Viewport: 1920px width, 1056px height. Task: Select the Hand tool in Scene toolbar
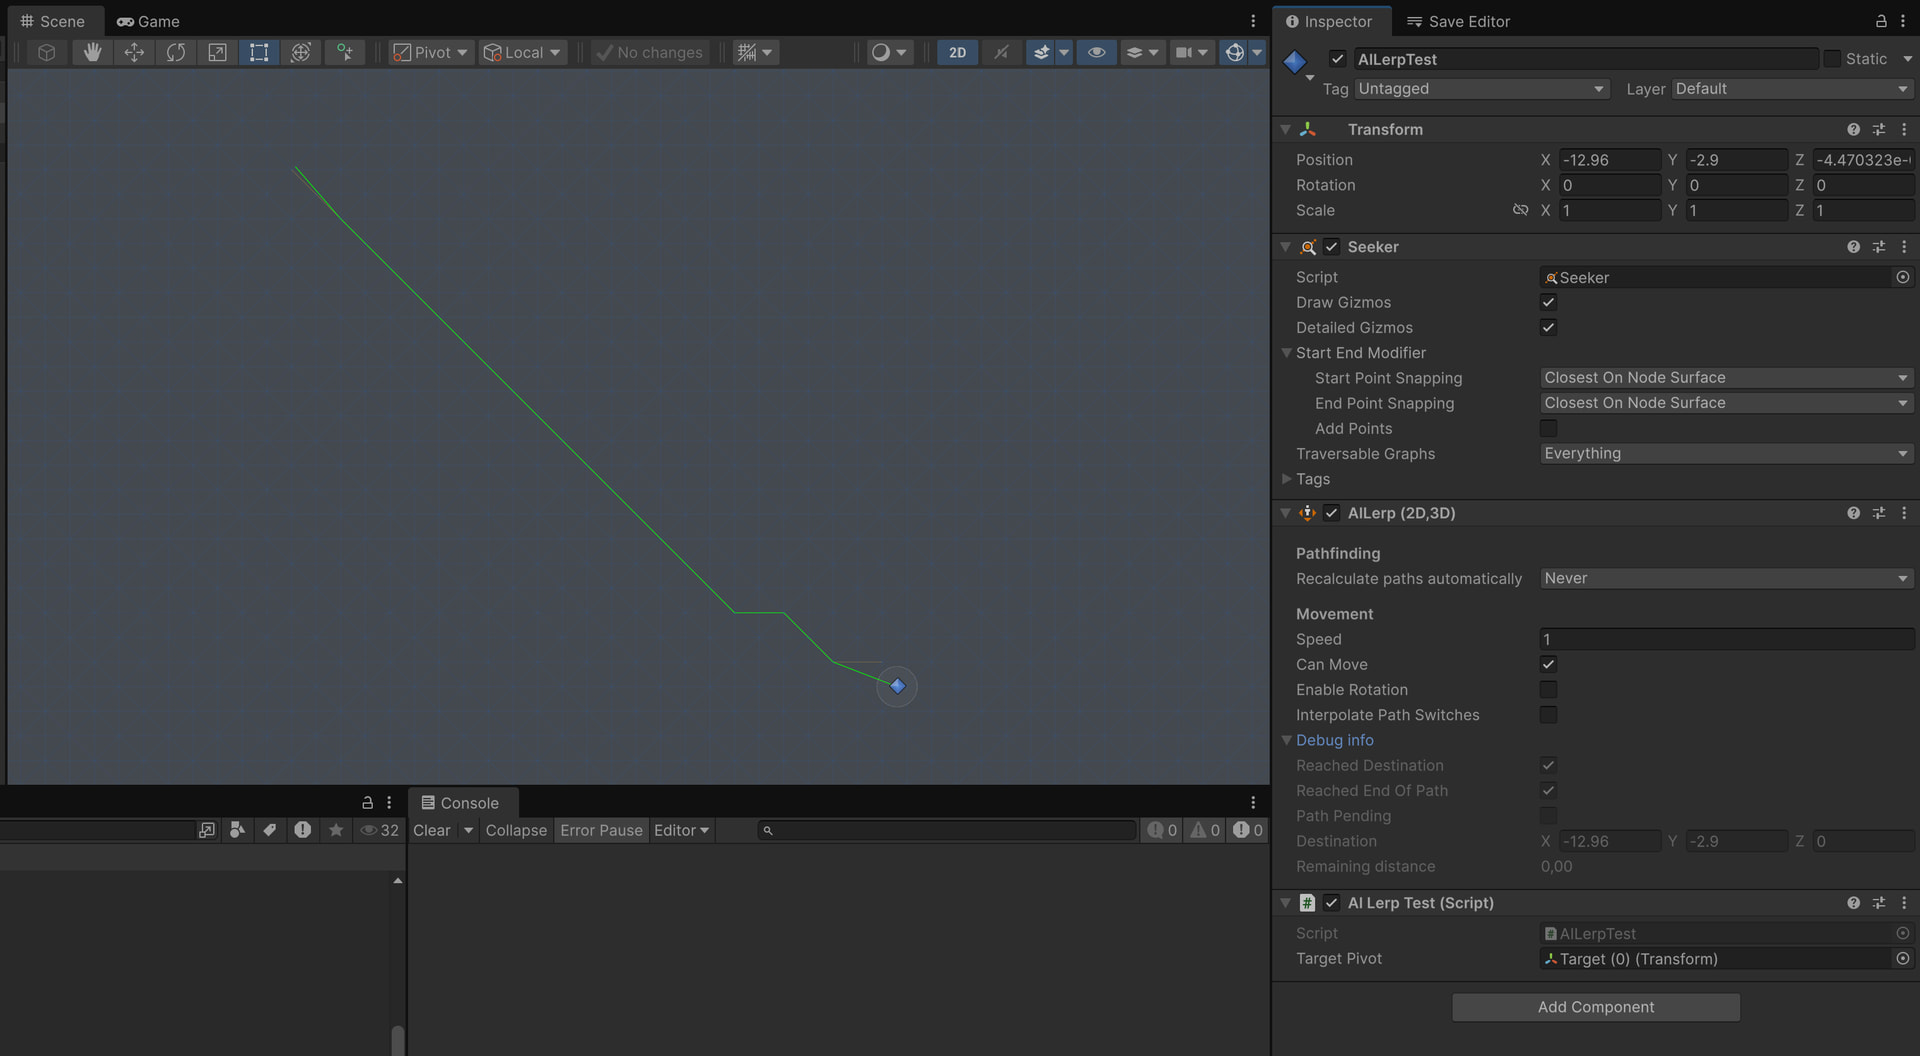(x=92, y=52)
